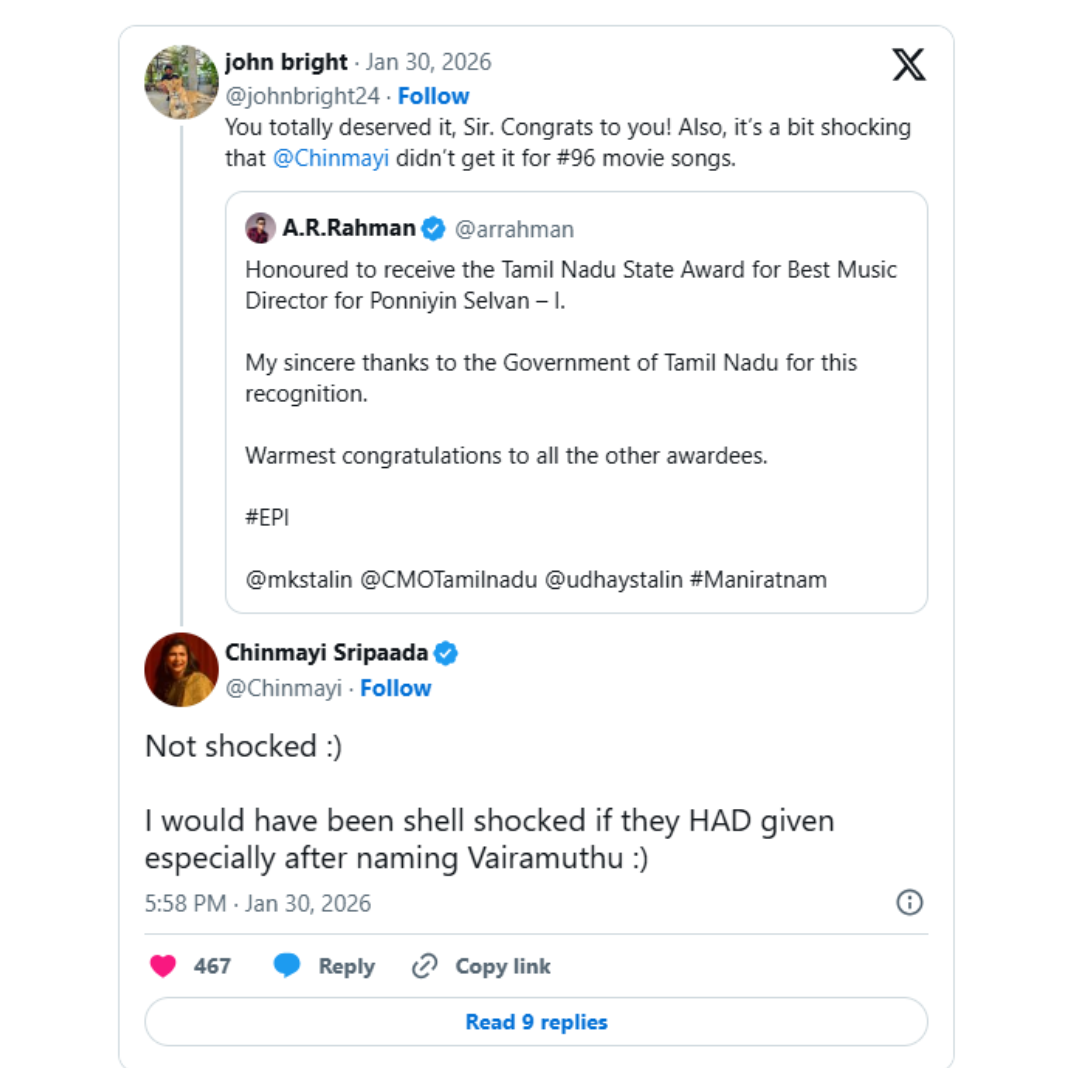The height and width of the screenshot is (1080, 1080).
Task: Click A.R.Rahman's blue verified badge
Action: [432, 228]
